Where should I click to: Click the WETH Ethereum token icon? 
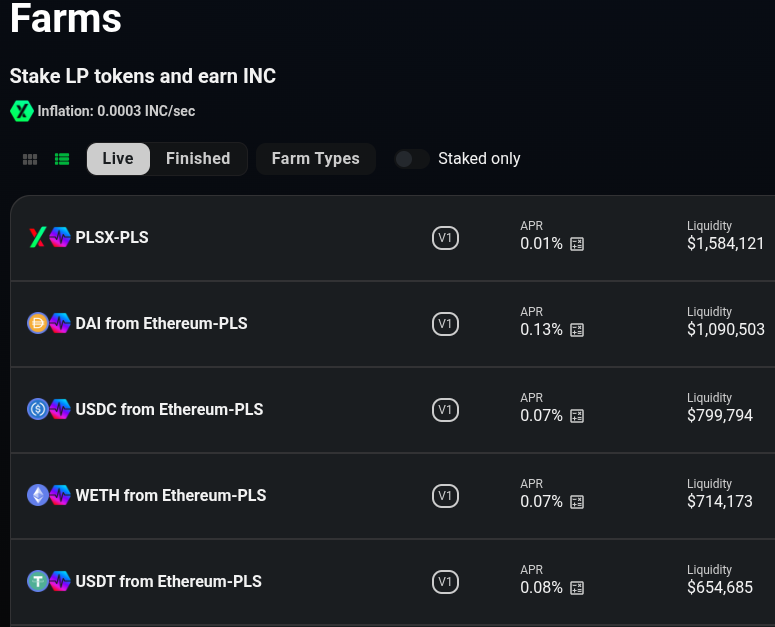tap(38, 495)
